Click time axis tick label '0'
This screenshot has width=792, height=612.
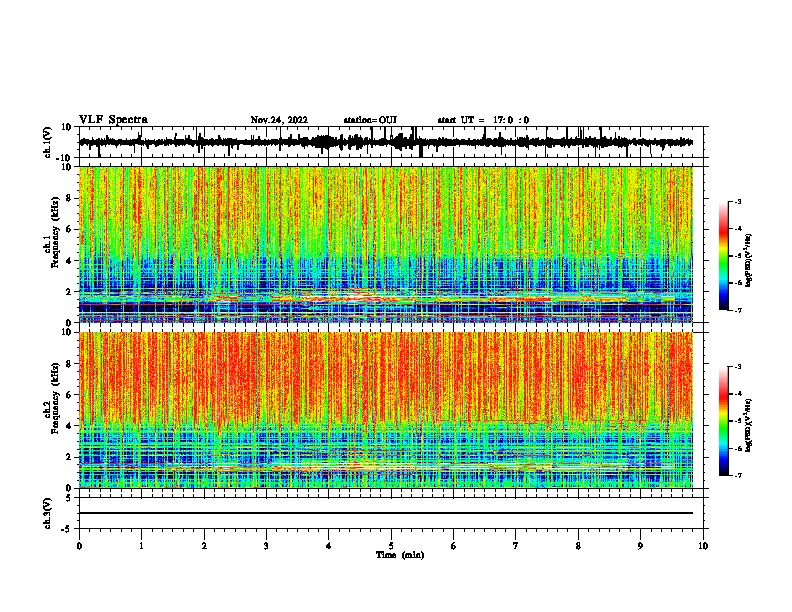79,546
